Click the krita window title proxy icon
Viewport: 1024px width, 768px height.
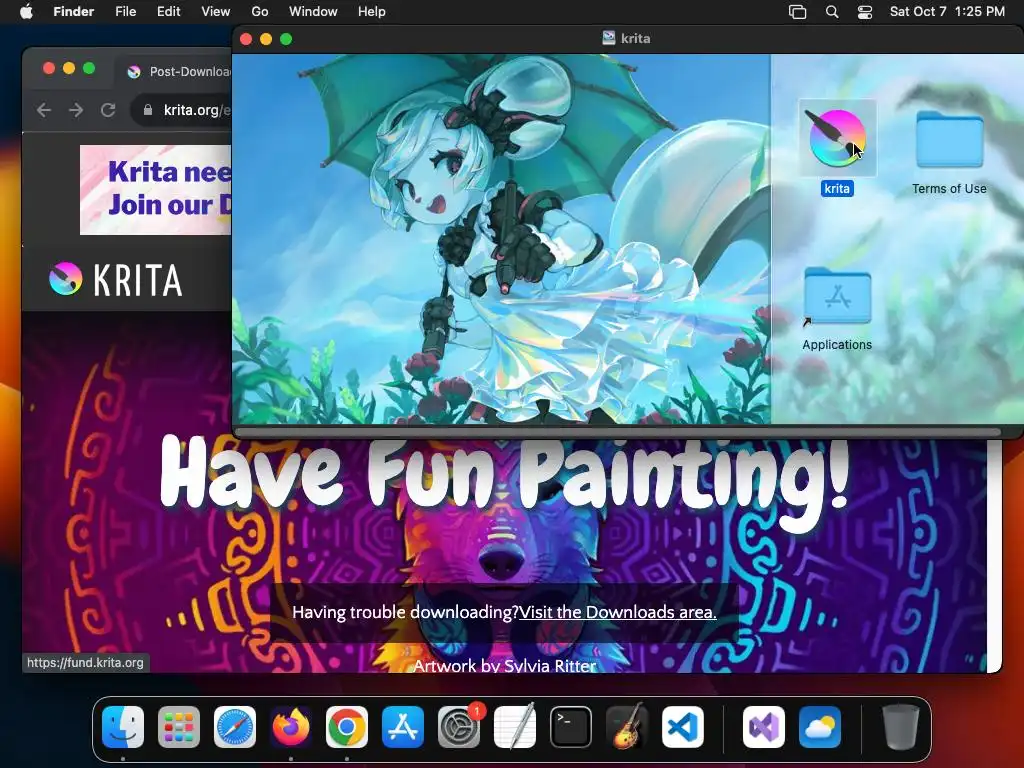[x=608, y=38]
